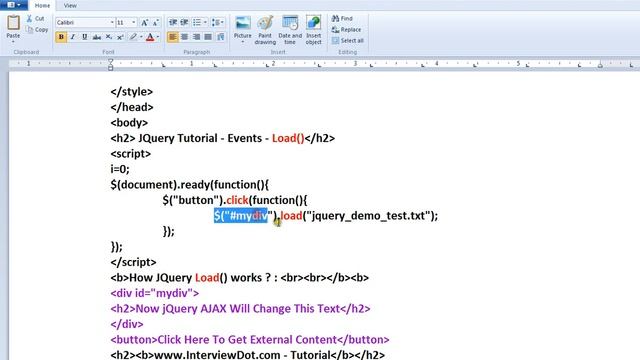Click the Shrink font icon

(x=155, y=23)
